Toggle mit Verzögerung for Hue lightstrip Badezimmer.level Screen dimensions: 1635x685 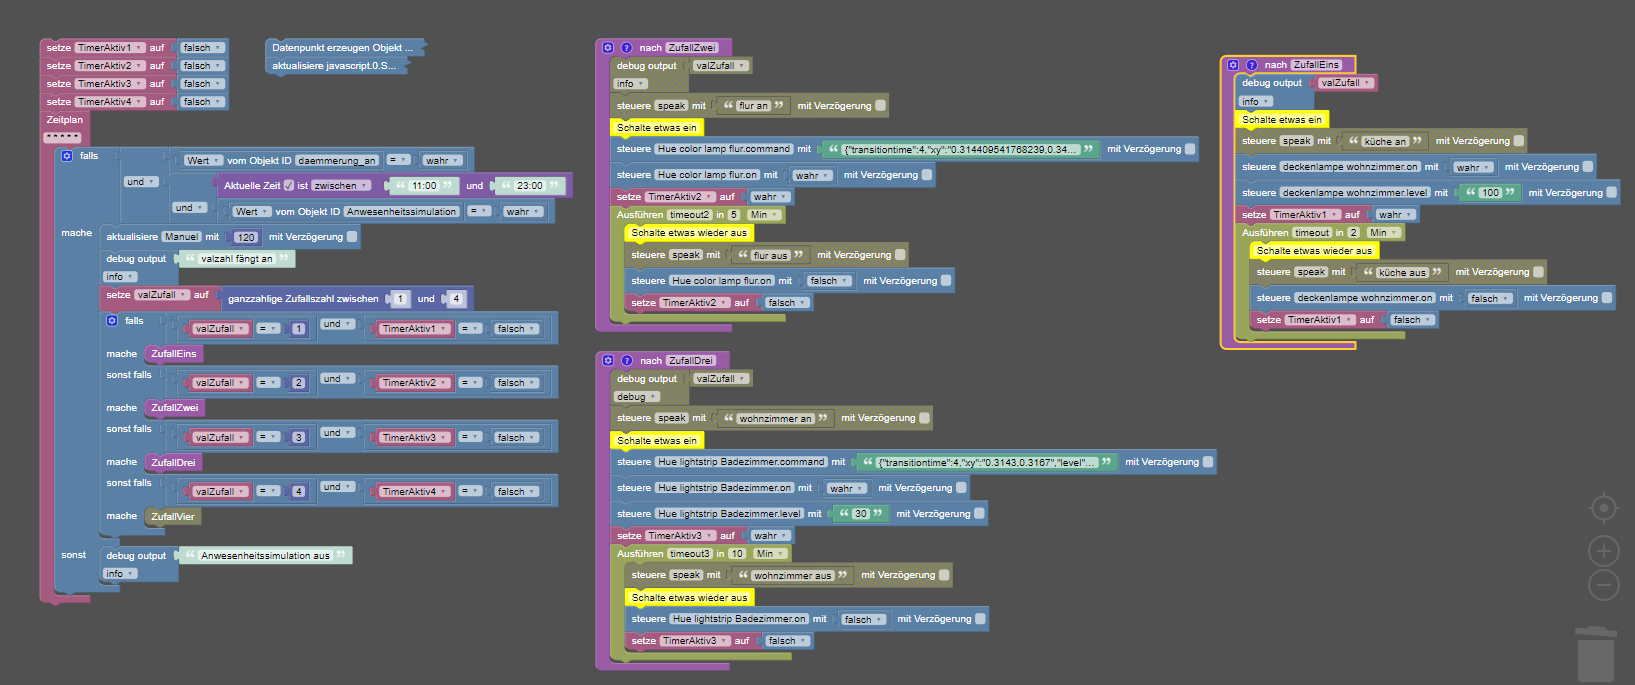(979, 514)
